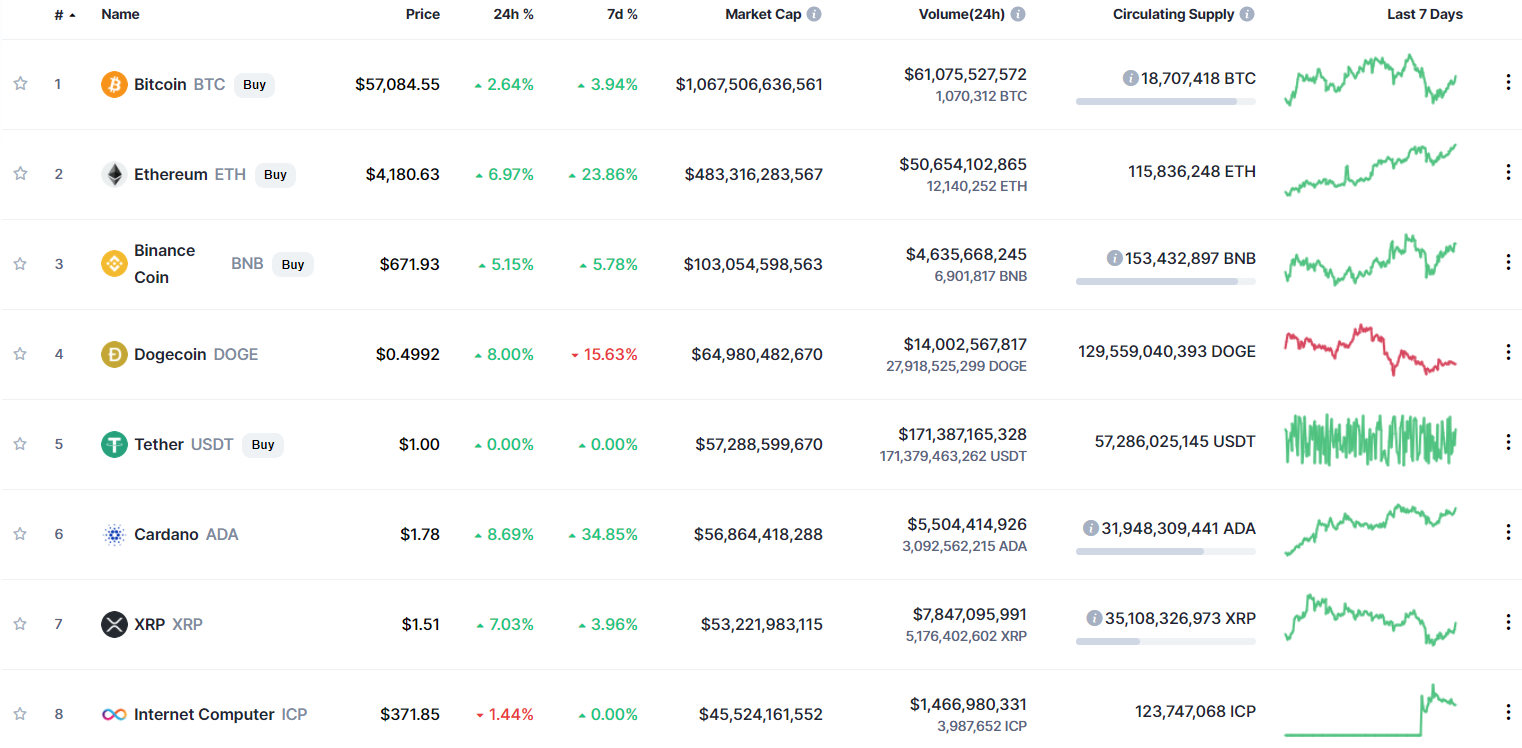Click Buy button next to BNB
Viewport: 1522px width, 748px height.
pos(292,265)
